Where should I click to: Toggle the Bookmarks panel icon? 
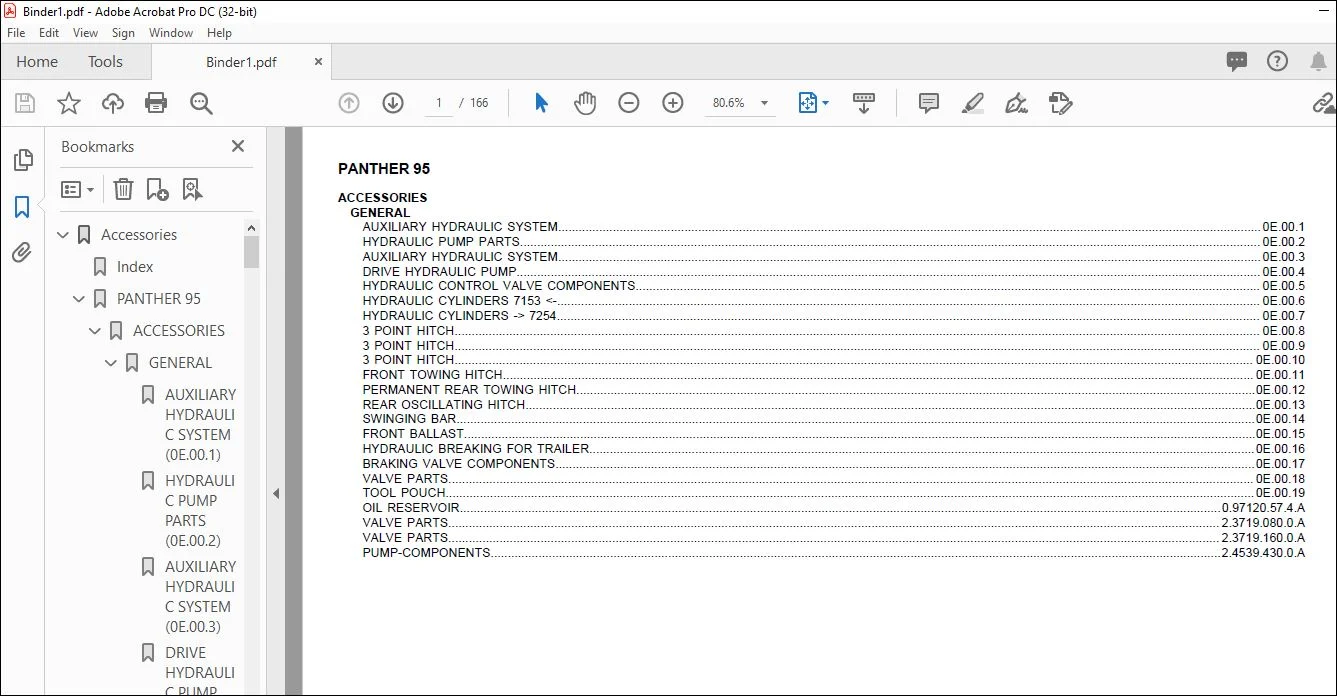click(x=22, y=207)
